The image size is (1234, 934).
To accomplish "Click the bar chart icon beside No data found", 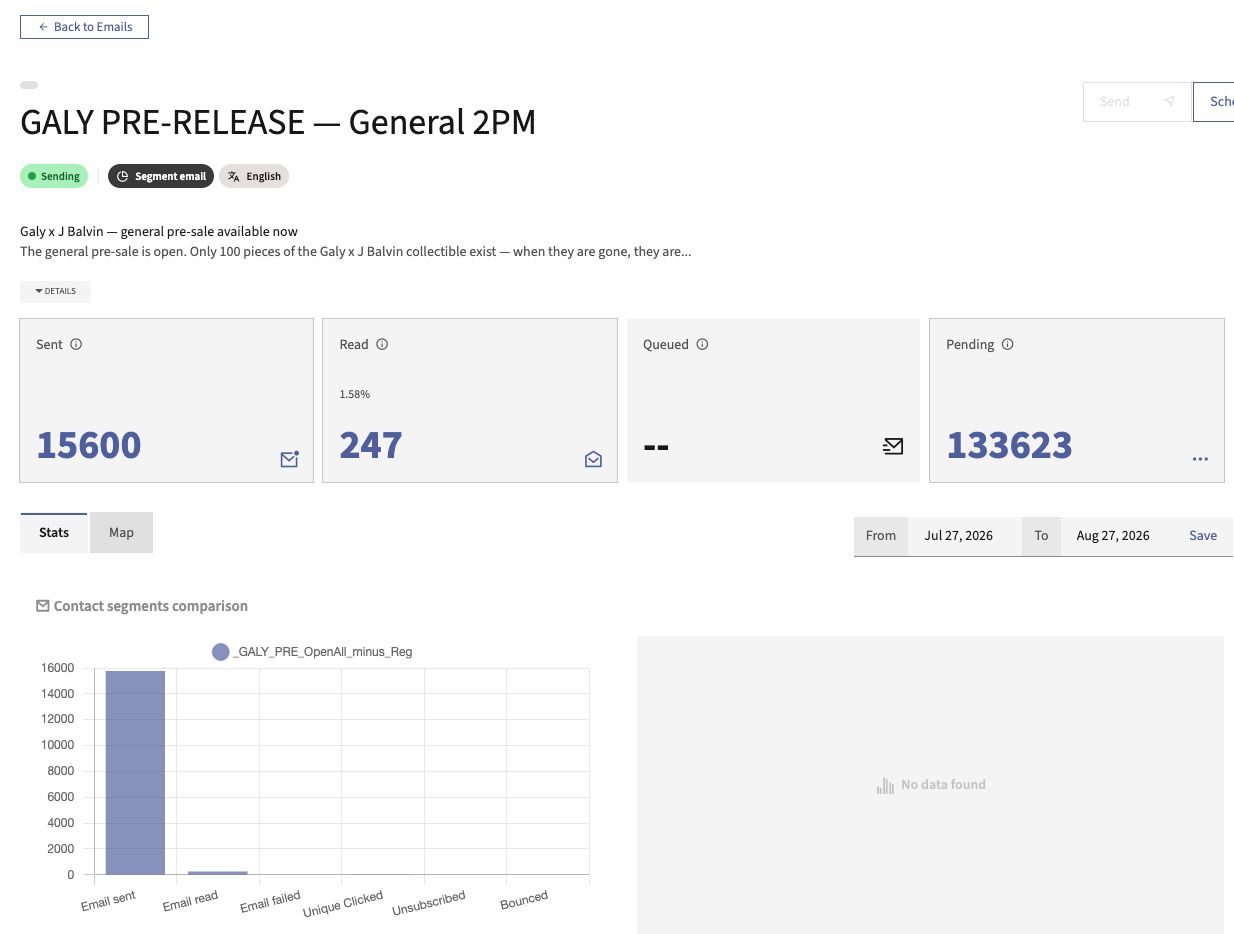I will point(885,785).
